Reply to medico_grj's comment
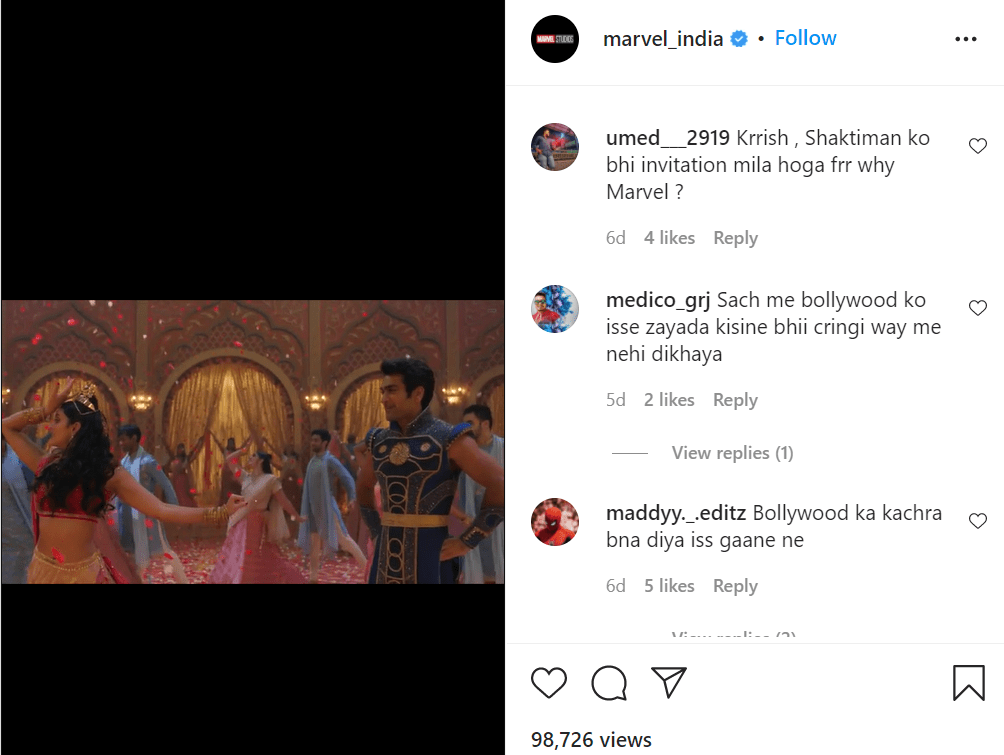Image resolution: width=1004 pixels, height=755 pixels. (x=735, y=400)
